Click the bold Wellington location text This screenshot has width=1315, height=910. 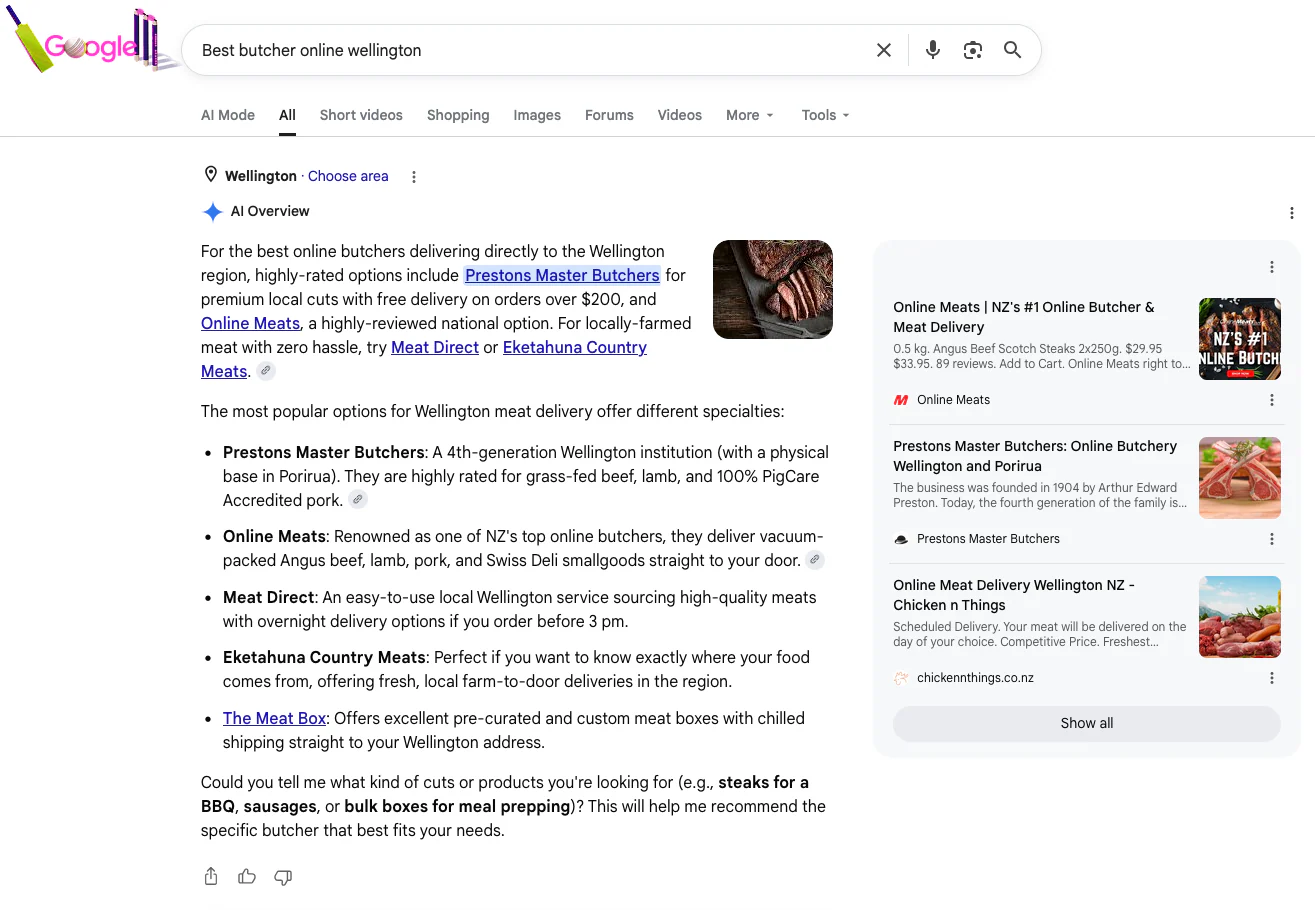tap(261, 176)
